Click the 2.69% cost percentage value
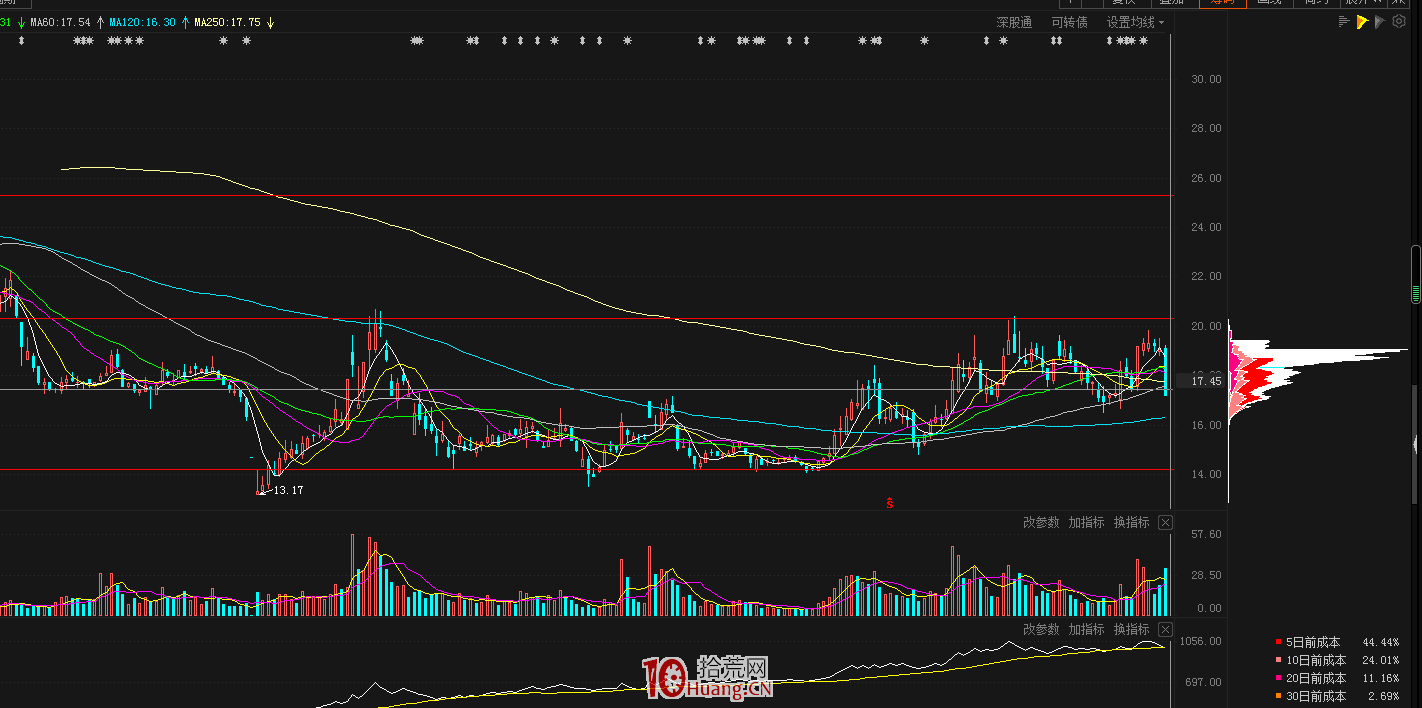This screenshot has height=708, width=1422. point(1384,697)
